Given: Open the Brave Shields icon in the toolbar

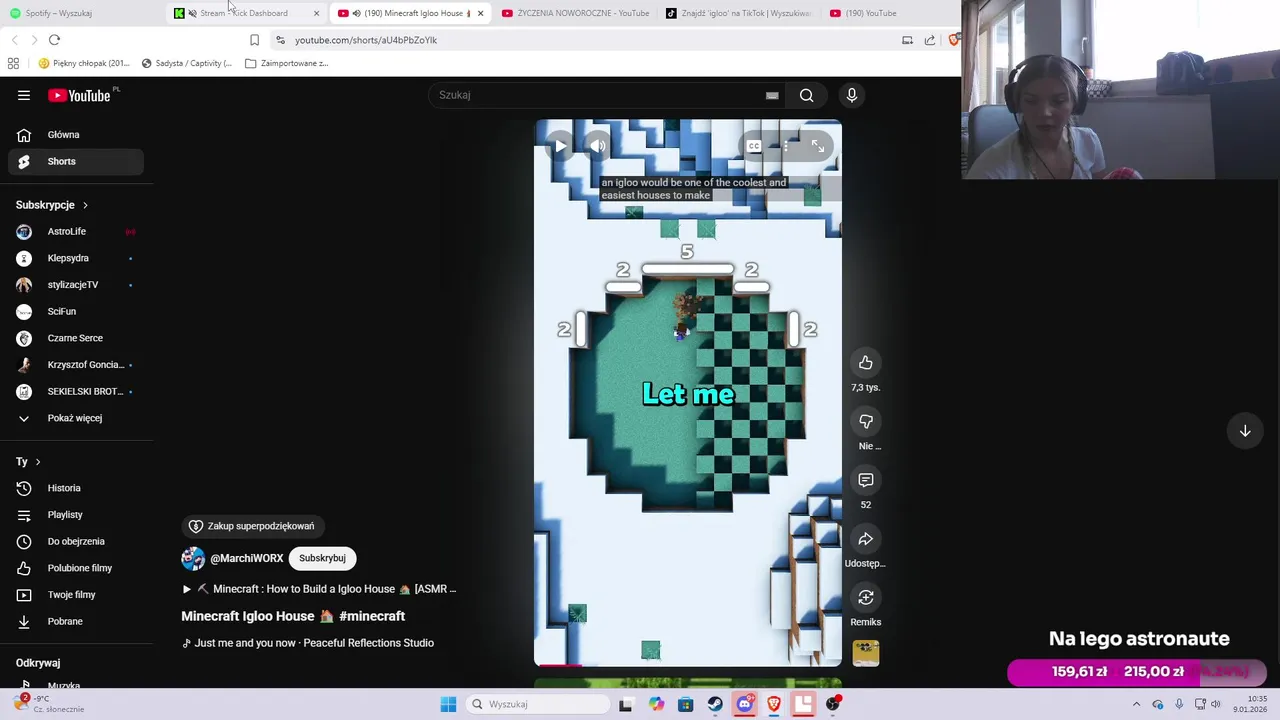Looking at the screenshot, I should pyautogui.click(x=954, y=40).
